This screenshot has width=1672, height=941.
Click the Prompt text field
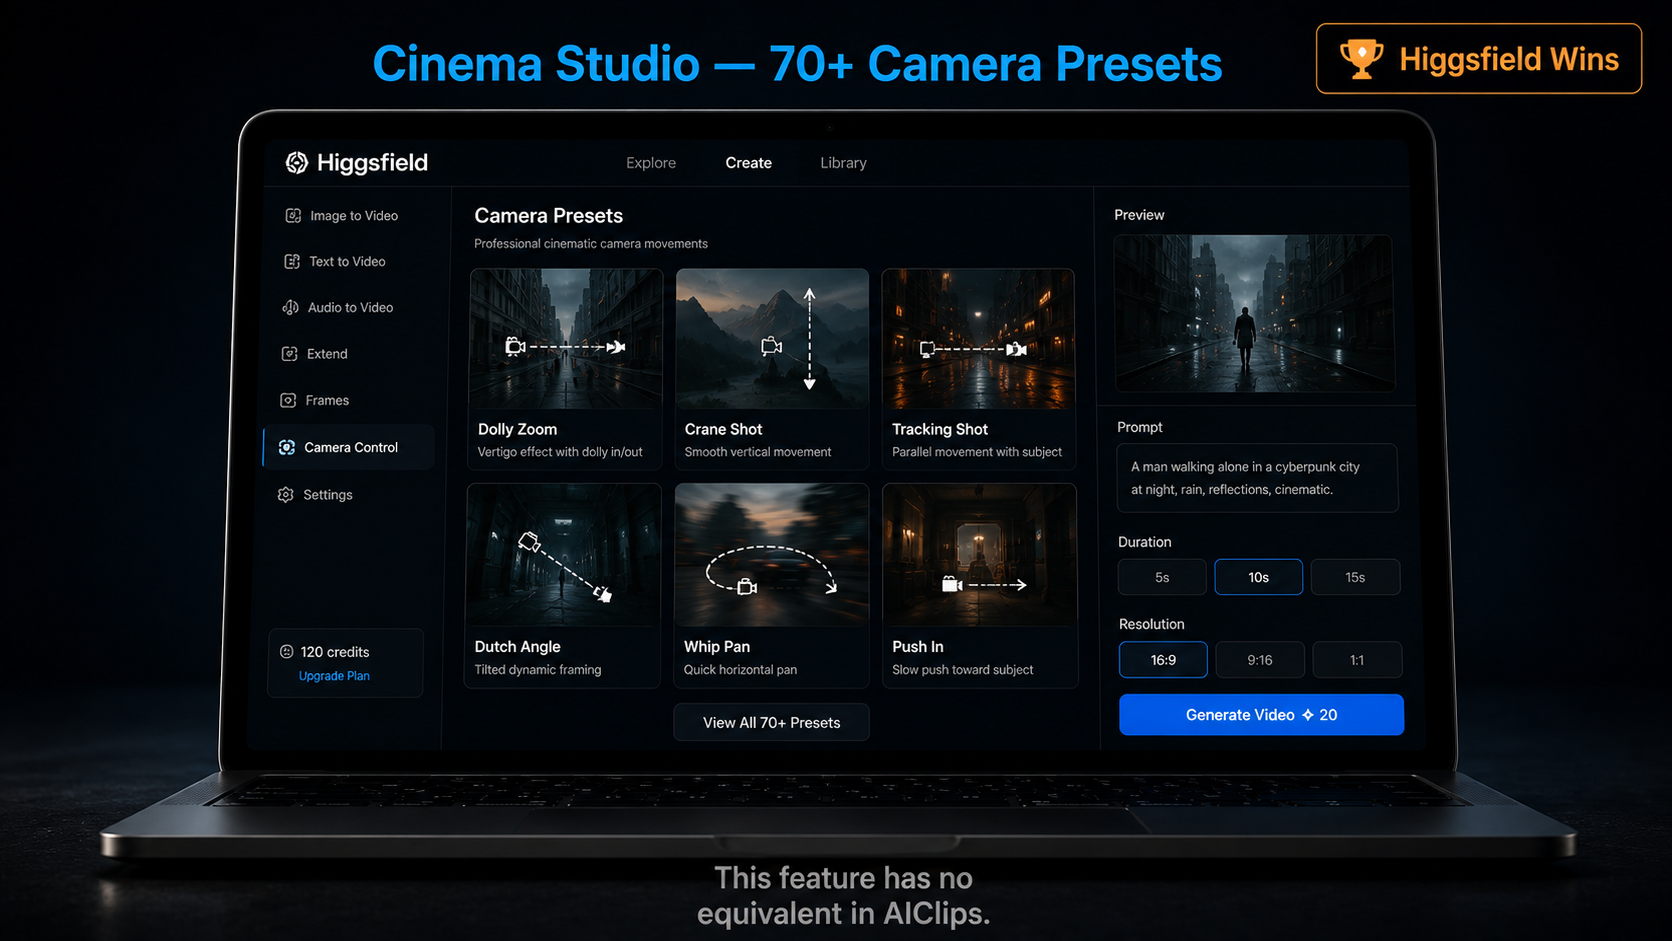pyautogui.click(x=1257, y=478)
